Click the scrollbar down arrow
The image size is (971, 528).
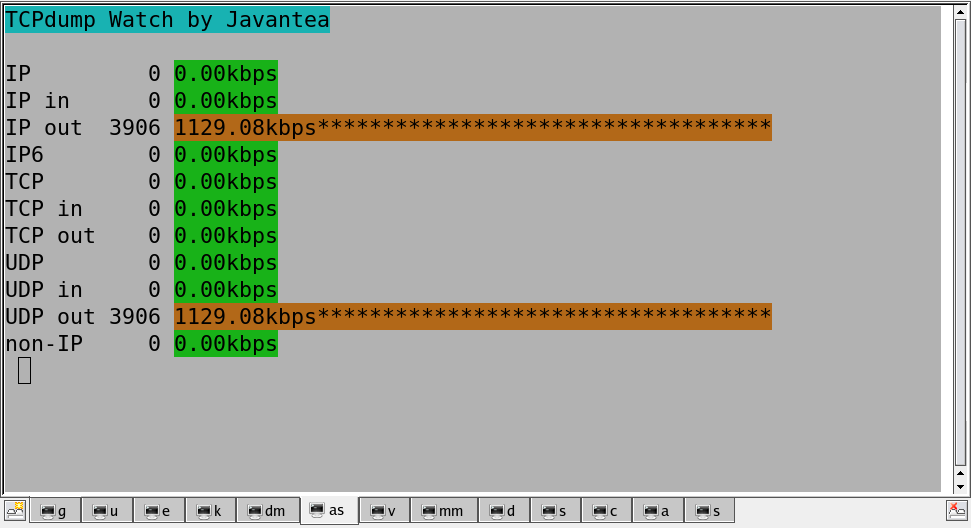960,486
